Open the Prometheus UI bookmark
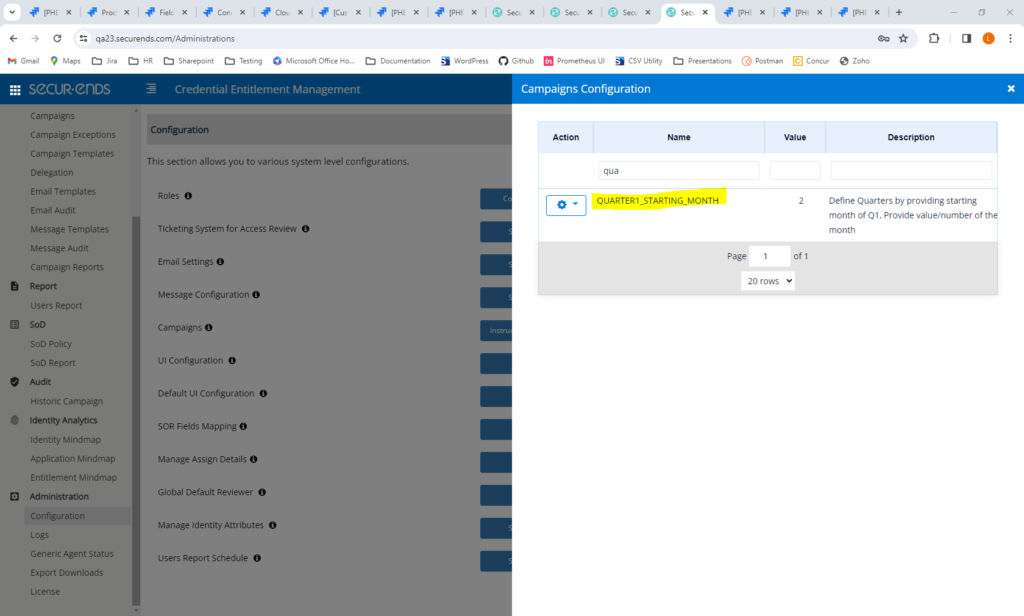This screenshot has width=1024, height=616. coord(574,61)
